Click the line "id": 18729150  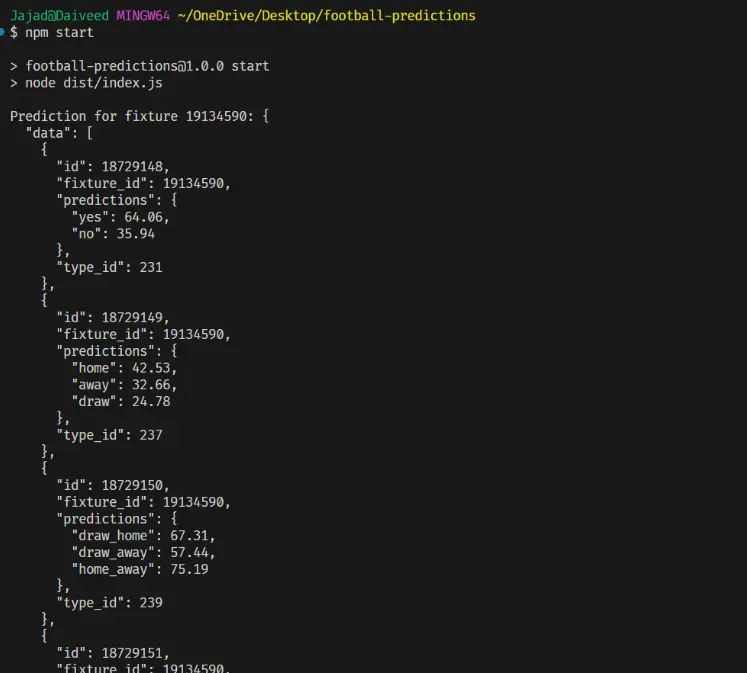click(112, 485)
